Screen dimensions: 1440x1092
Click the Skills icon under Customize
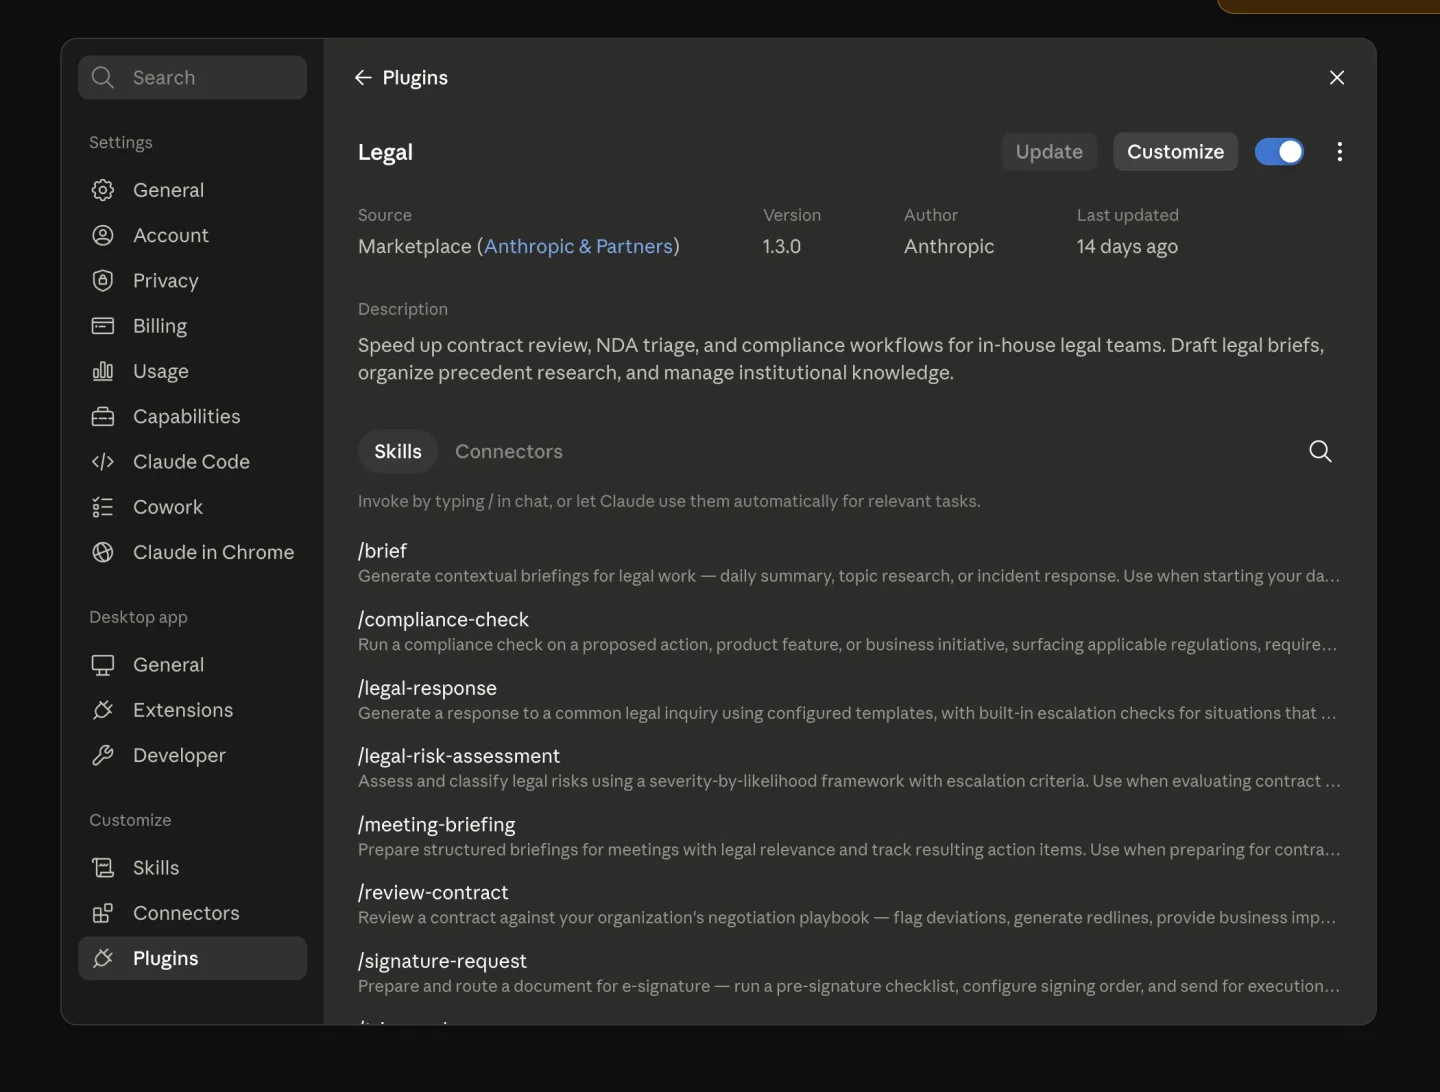(x=102, y=868)
